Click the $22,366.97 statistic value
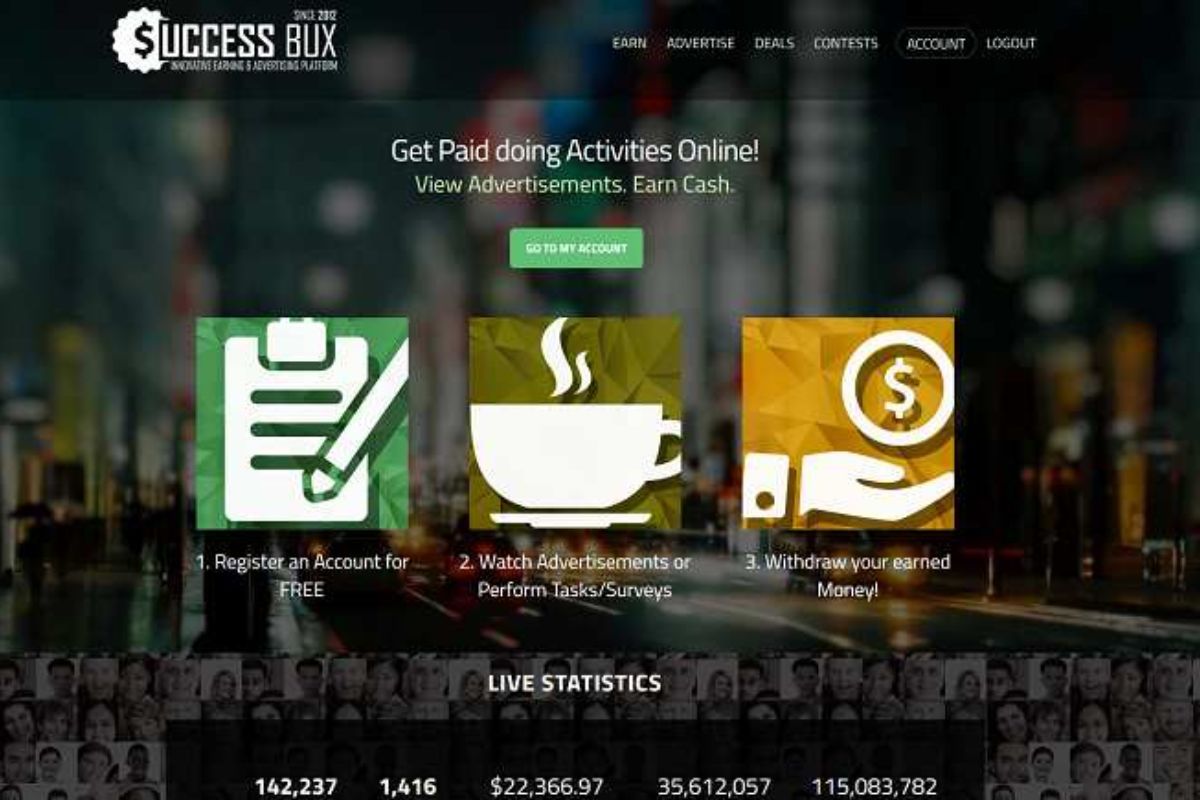This screenshot has height=800, width=1200. pos(547,786)
